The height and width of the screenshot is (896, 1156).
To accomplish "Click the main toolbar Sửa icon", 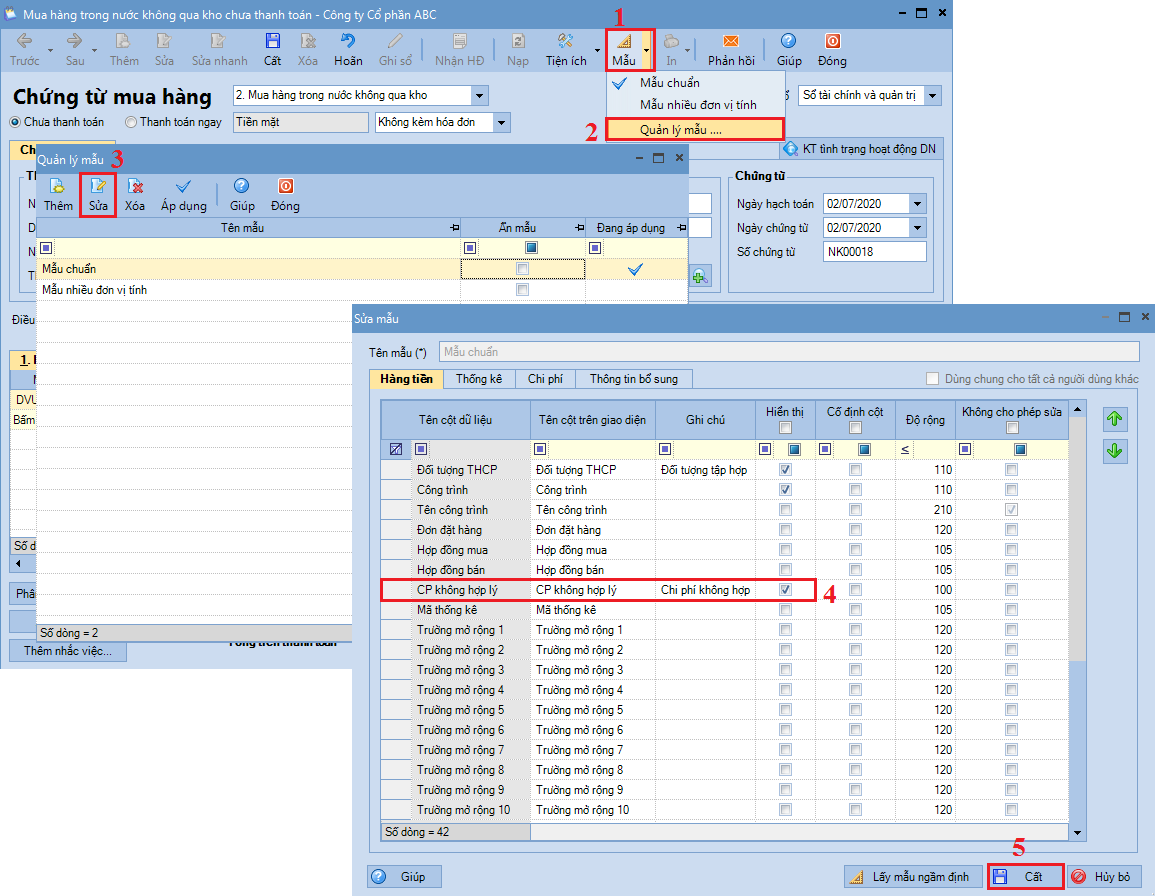I will (164, 41).
